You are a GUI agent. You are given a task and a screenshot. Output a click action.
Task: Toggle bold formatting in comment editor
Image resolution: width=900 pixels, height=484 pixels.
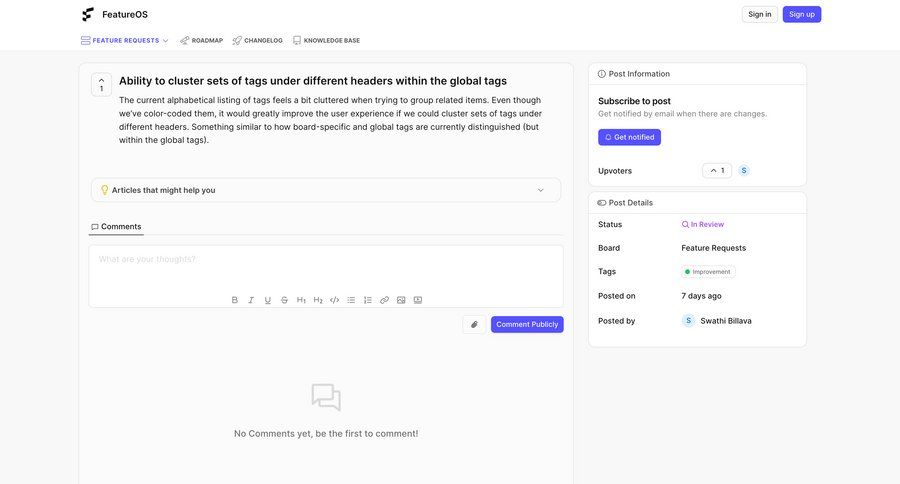(x=234, y=300)
